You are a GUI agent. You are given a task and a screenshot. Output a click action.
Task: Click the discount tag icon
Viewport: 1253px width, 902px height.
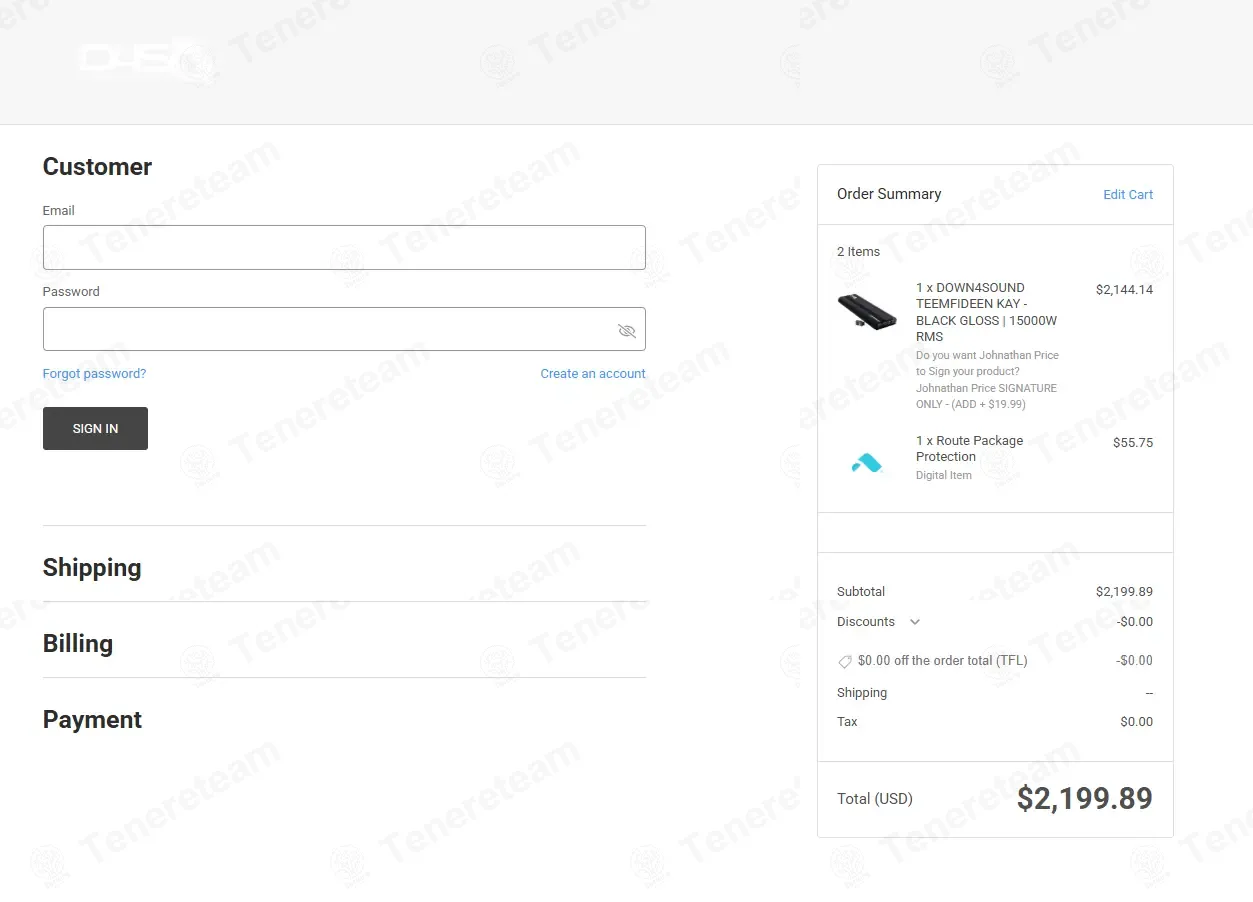click(845, 662)
